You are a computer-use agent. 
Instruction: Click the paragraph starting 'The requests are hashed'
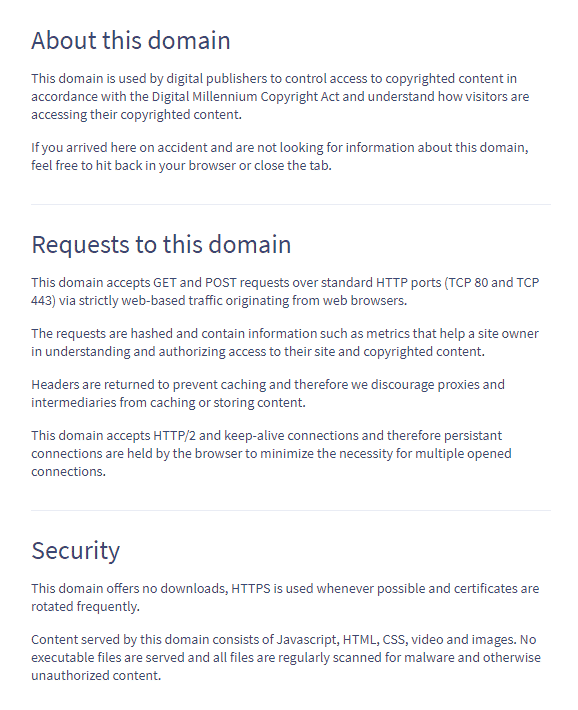[x=284, y=342]
